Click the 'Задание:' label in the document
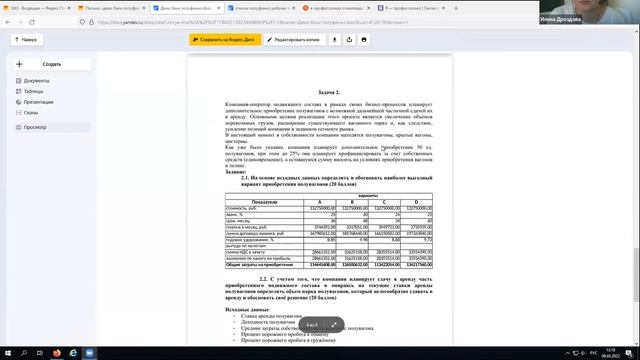 tap(236, 172)
